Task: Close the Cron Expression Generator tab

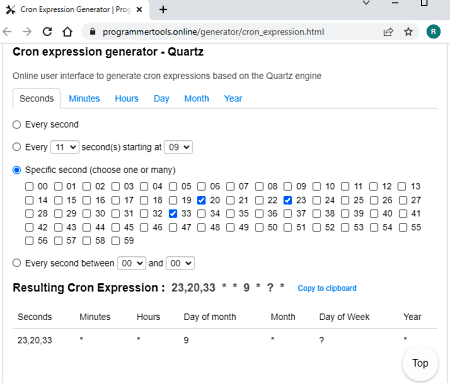Action: click(139, 9)
